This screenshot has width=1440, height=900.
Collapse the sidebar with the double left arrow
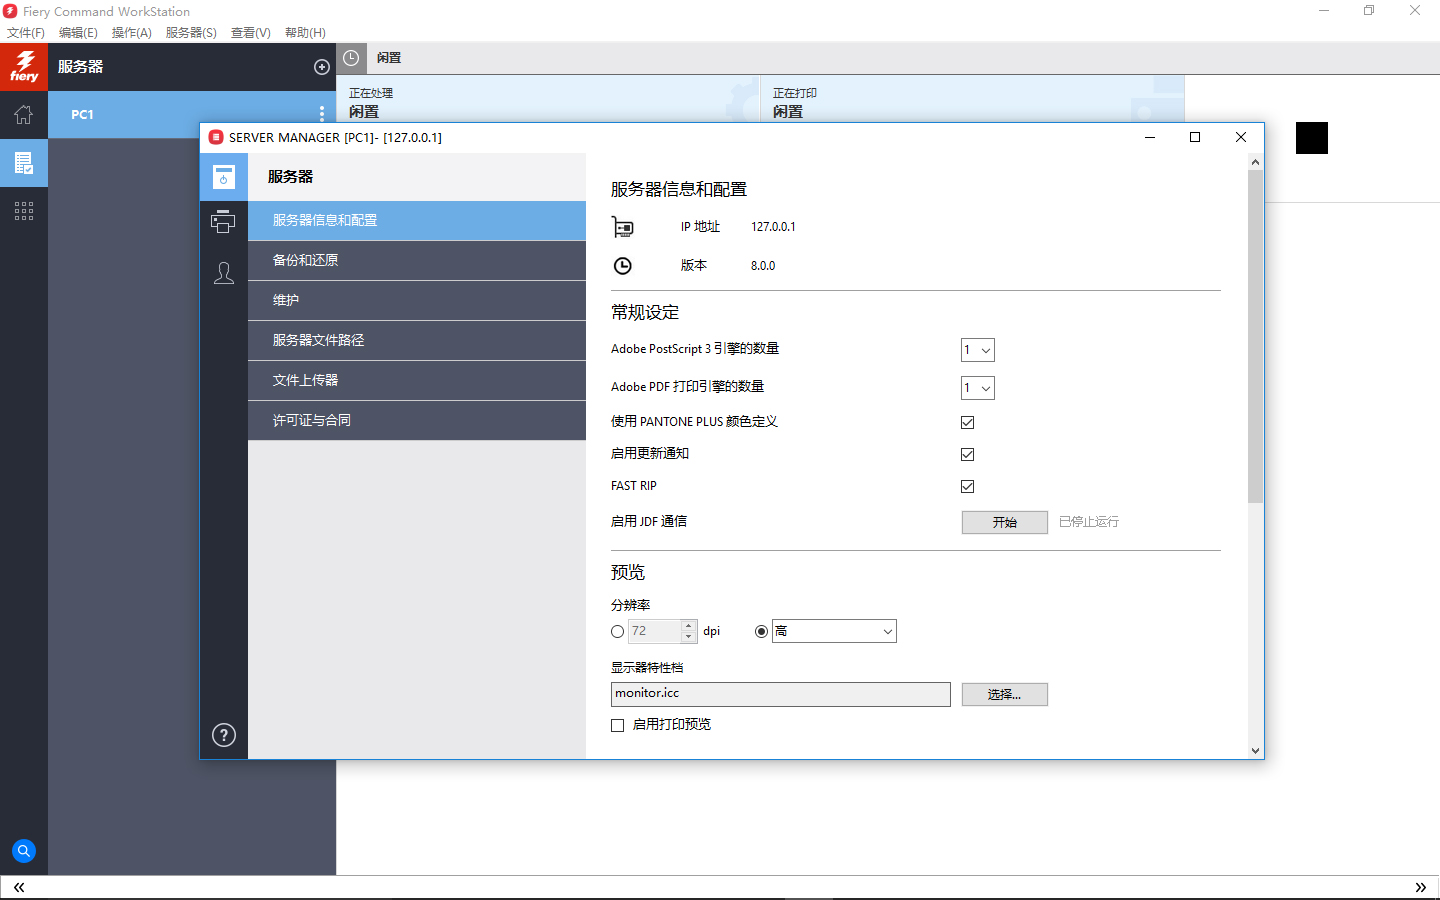[19, 887]
